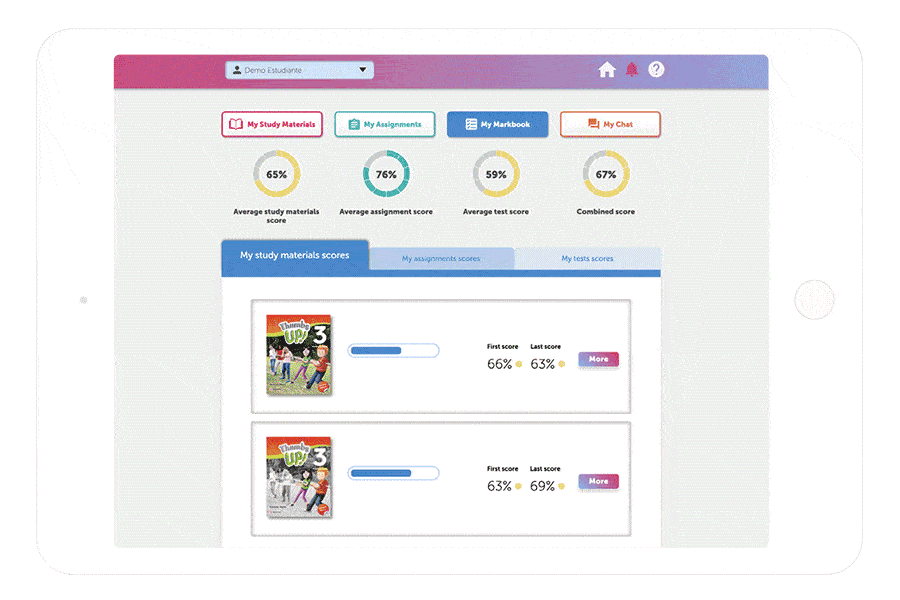Open My Study Materials
The height and width of the screenshot is (600, 900).
click(x=272, y=124)
